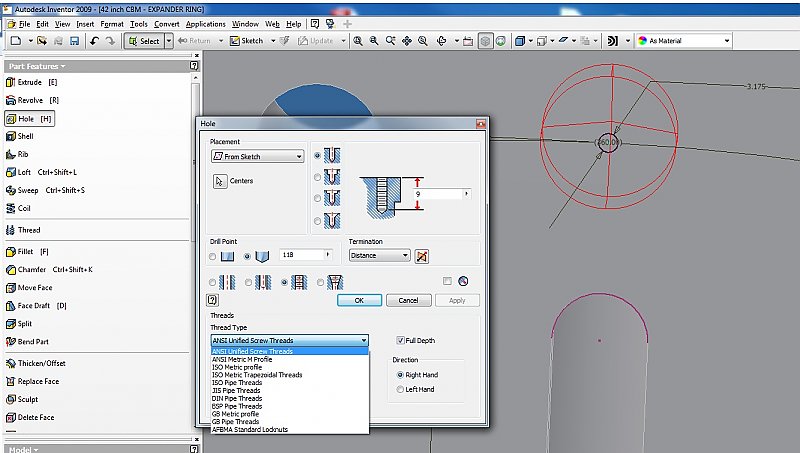Open the Applications menu

point(205,24)
